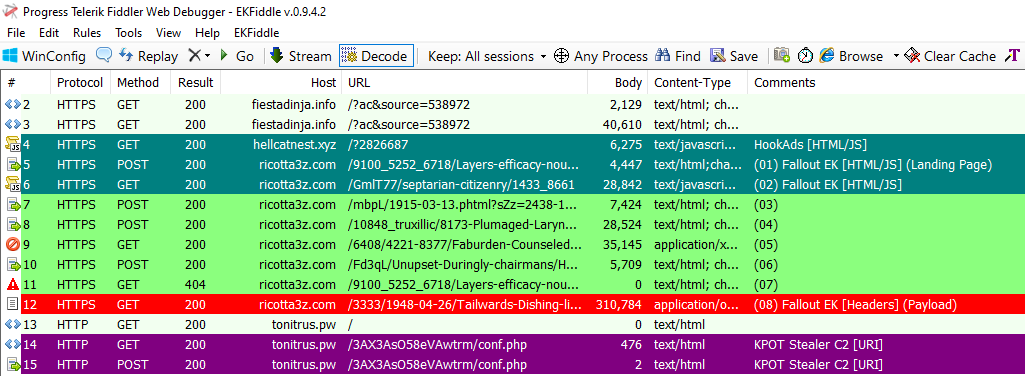Click the red warning icon of session 11
Image resolution: width=1025 pixels, height=376 pixels.
coord(12,284)
